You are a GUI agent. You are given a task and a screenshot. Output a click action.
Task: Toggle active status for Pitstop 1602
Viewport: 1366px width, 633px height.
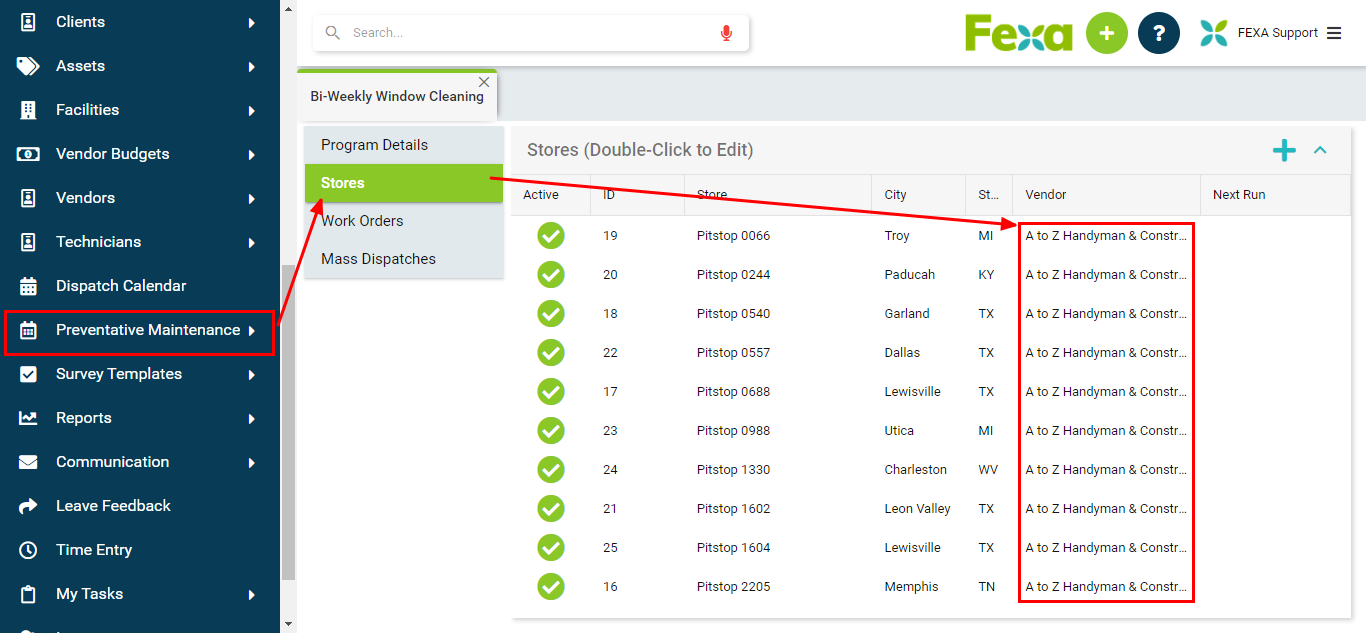click(x=551, y=509)
